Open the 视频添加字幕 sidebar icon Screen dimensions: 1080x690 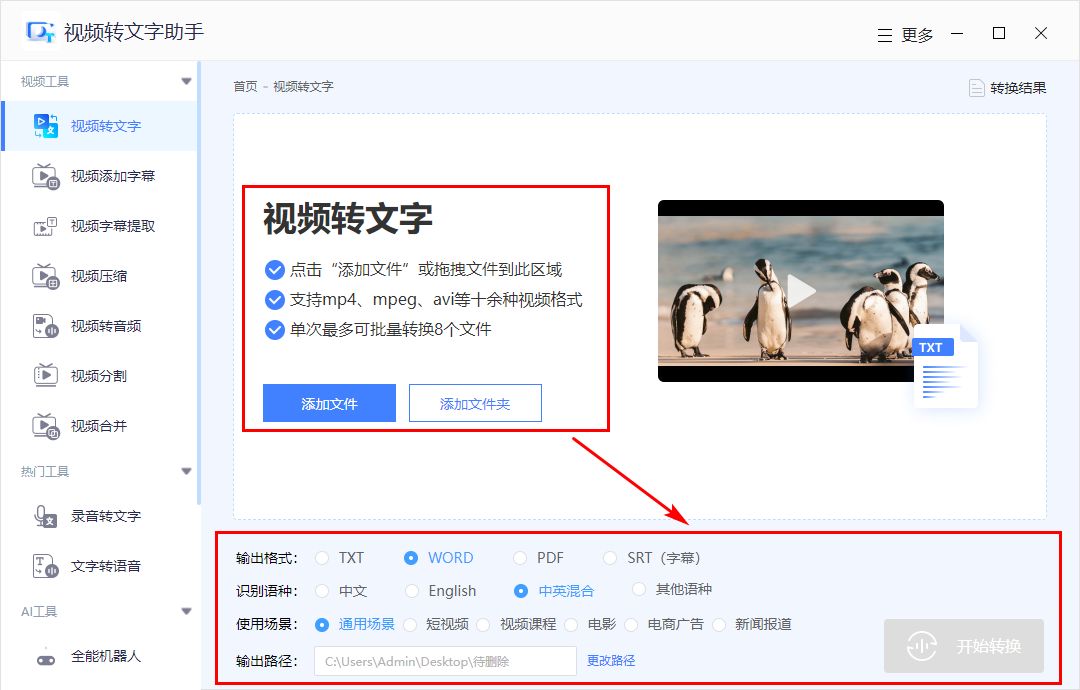pos(46,176)
